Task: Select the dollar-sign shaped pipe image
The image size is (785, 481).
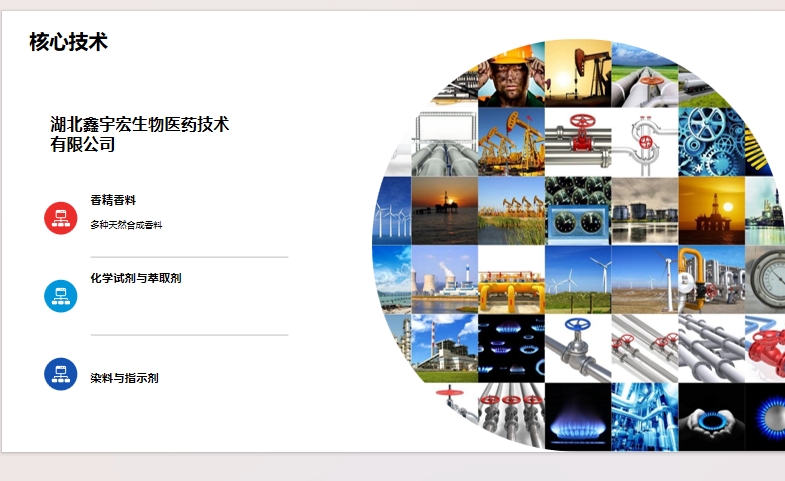Action: click(x=644, y=142)
